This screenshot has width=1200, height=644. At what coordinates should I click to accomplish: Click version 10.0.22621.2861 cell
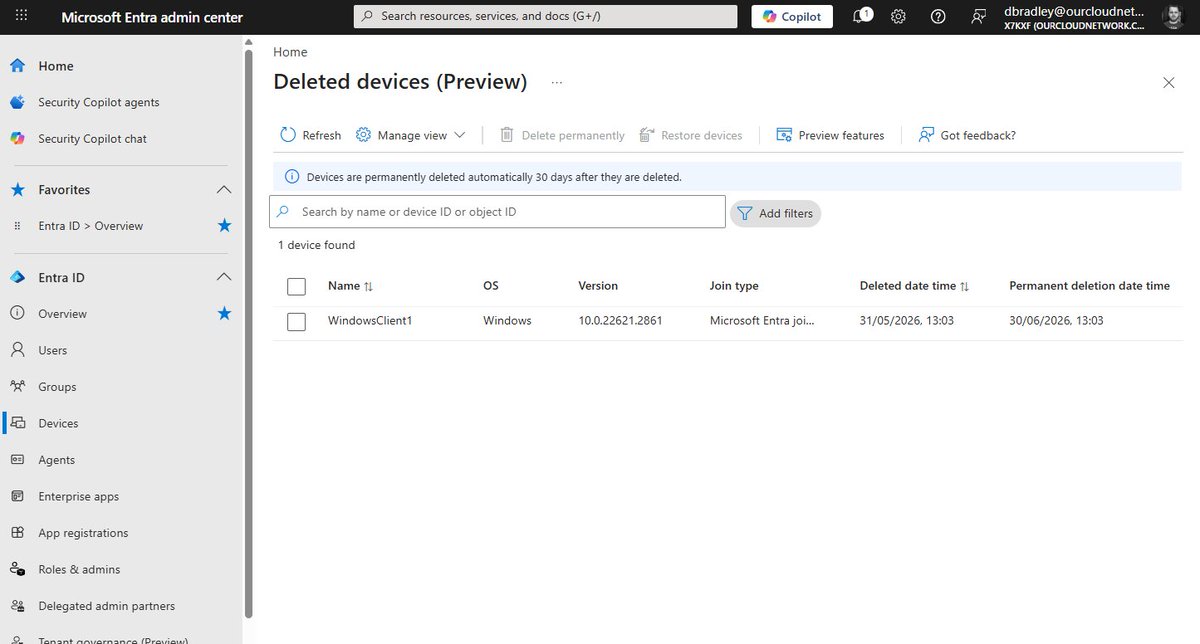620,321
